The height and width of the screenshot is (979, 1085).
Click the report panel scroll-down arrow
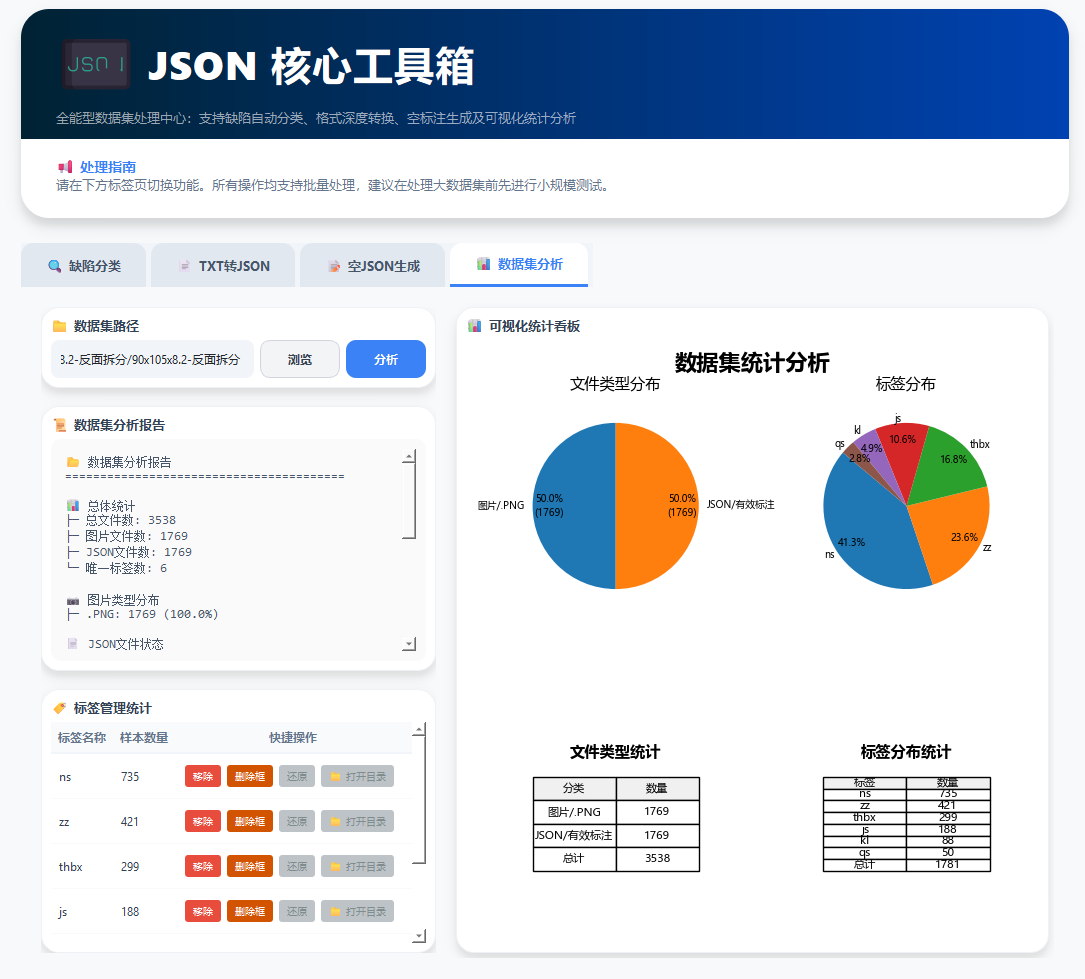410,644
